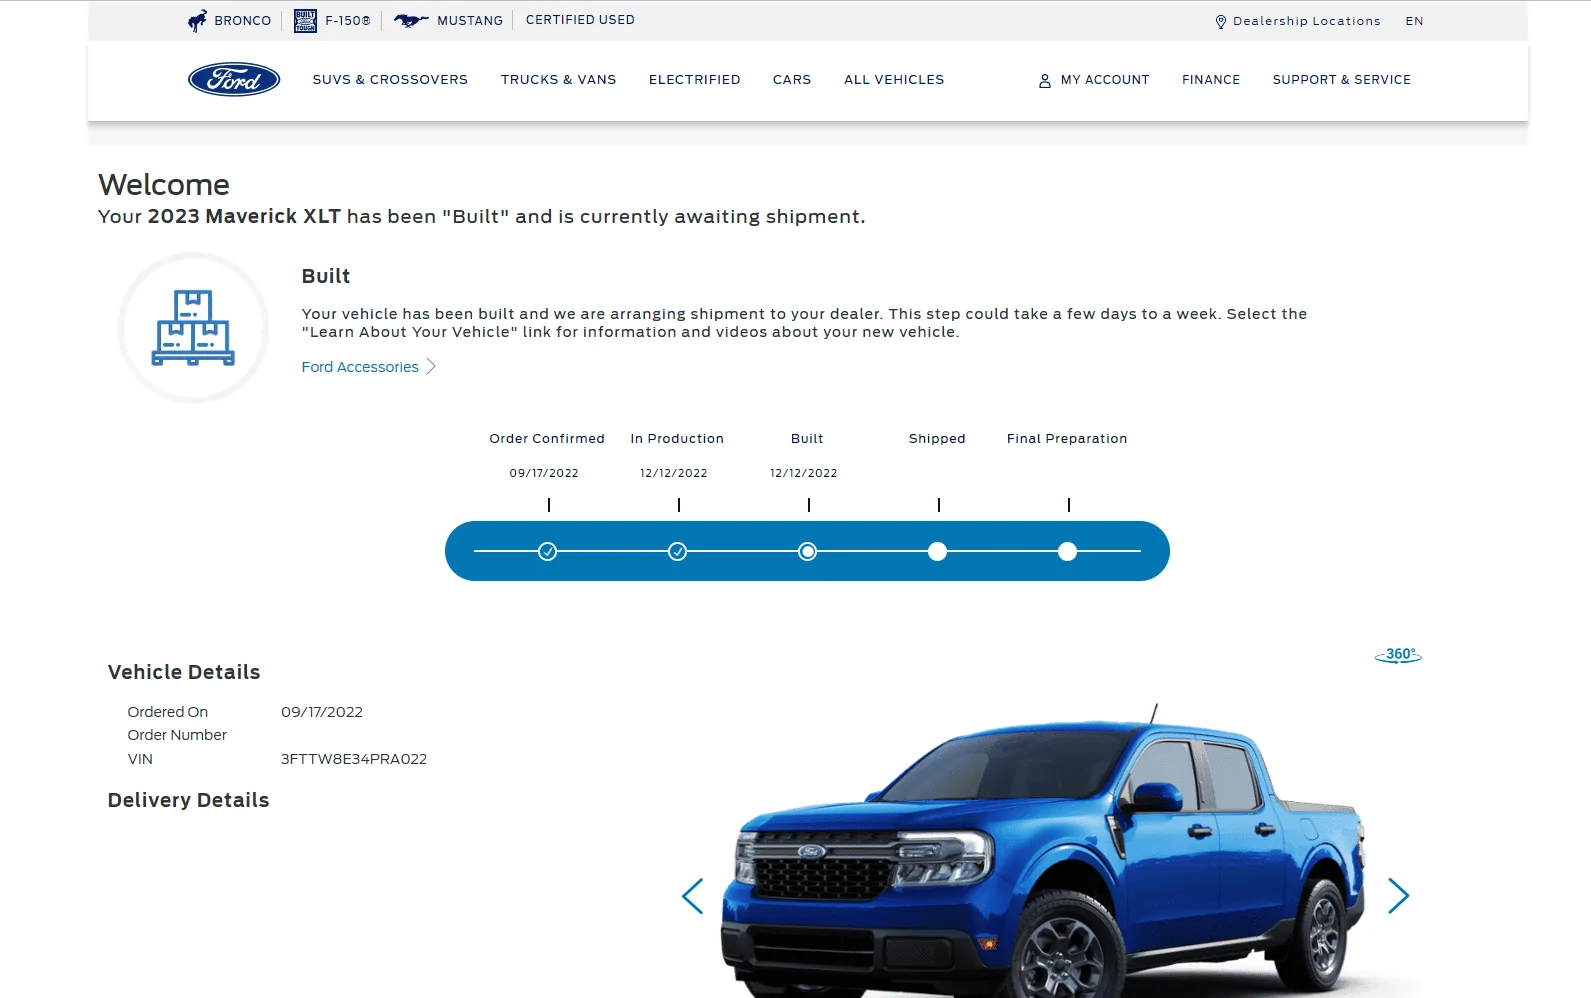Open the Support & Service menu
This screenshot has width=1591, height=998.
point(1342,80)
